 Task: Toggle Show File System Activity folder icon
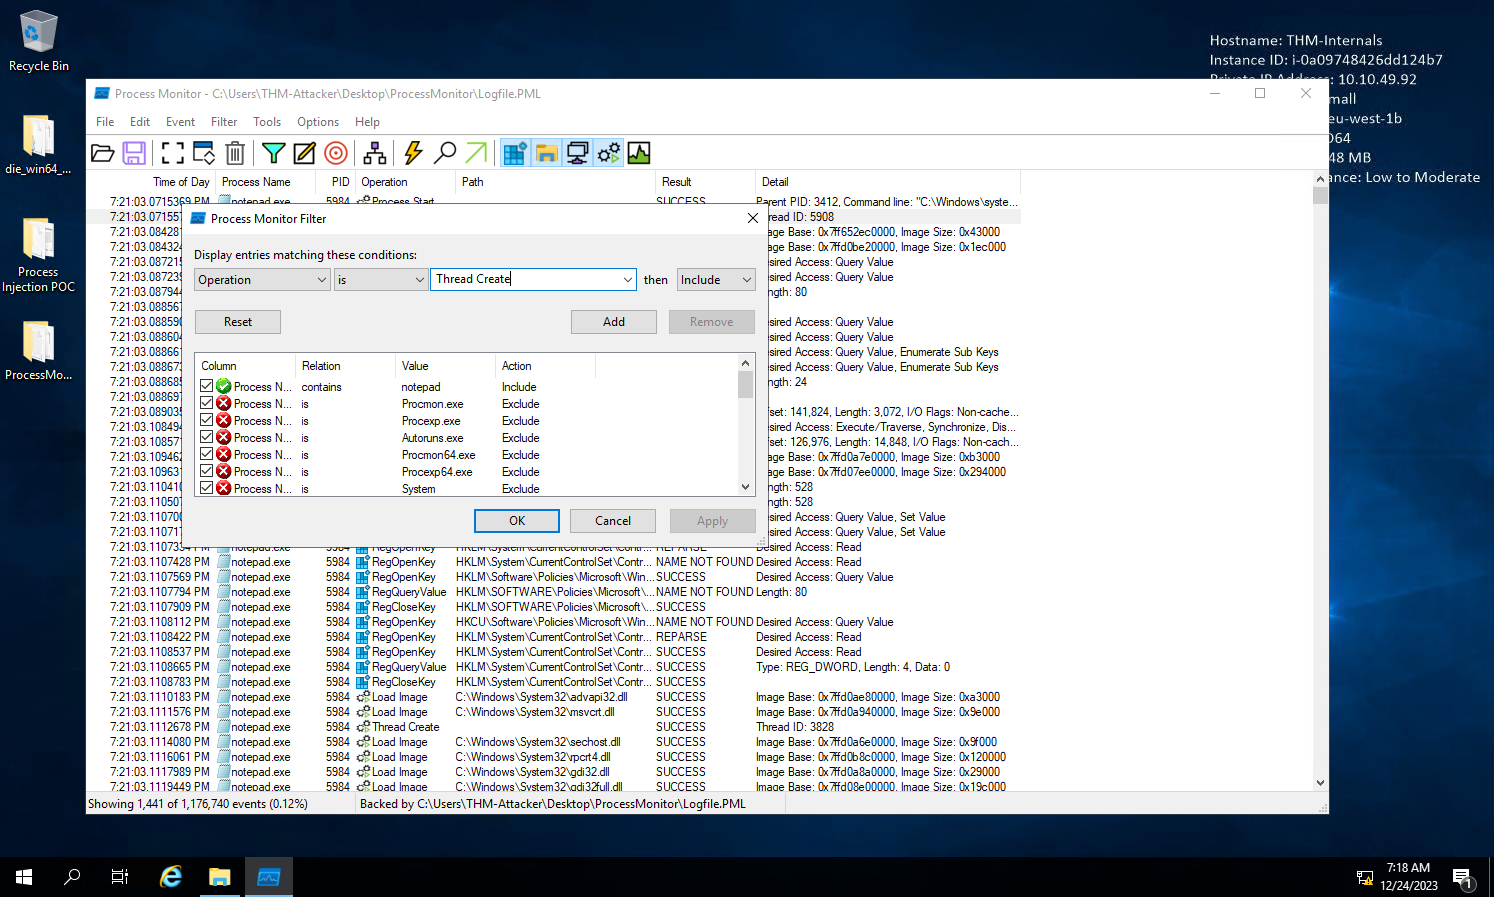546,153
